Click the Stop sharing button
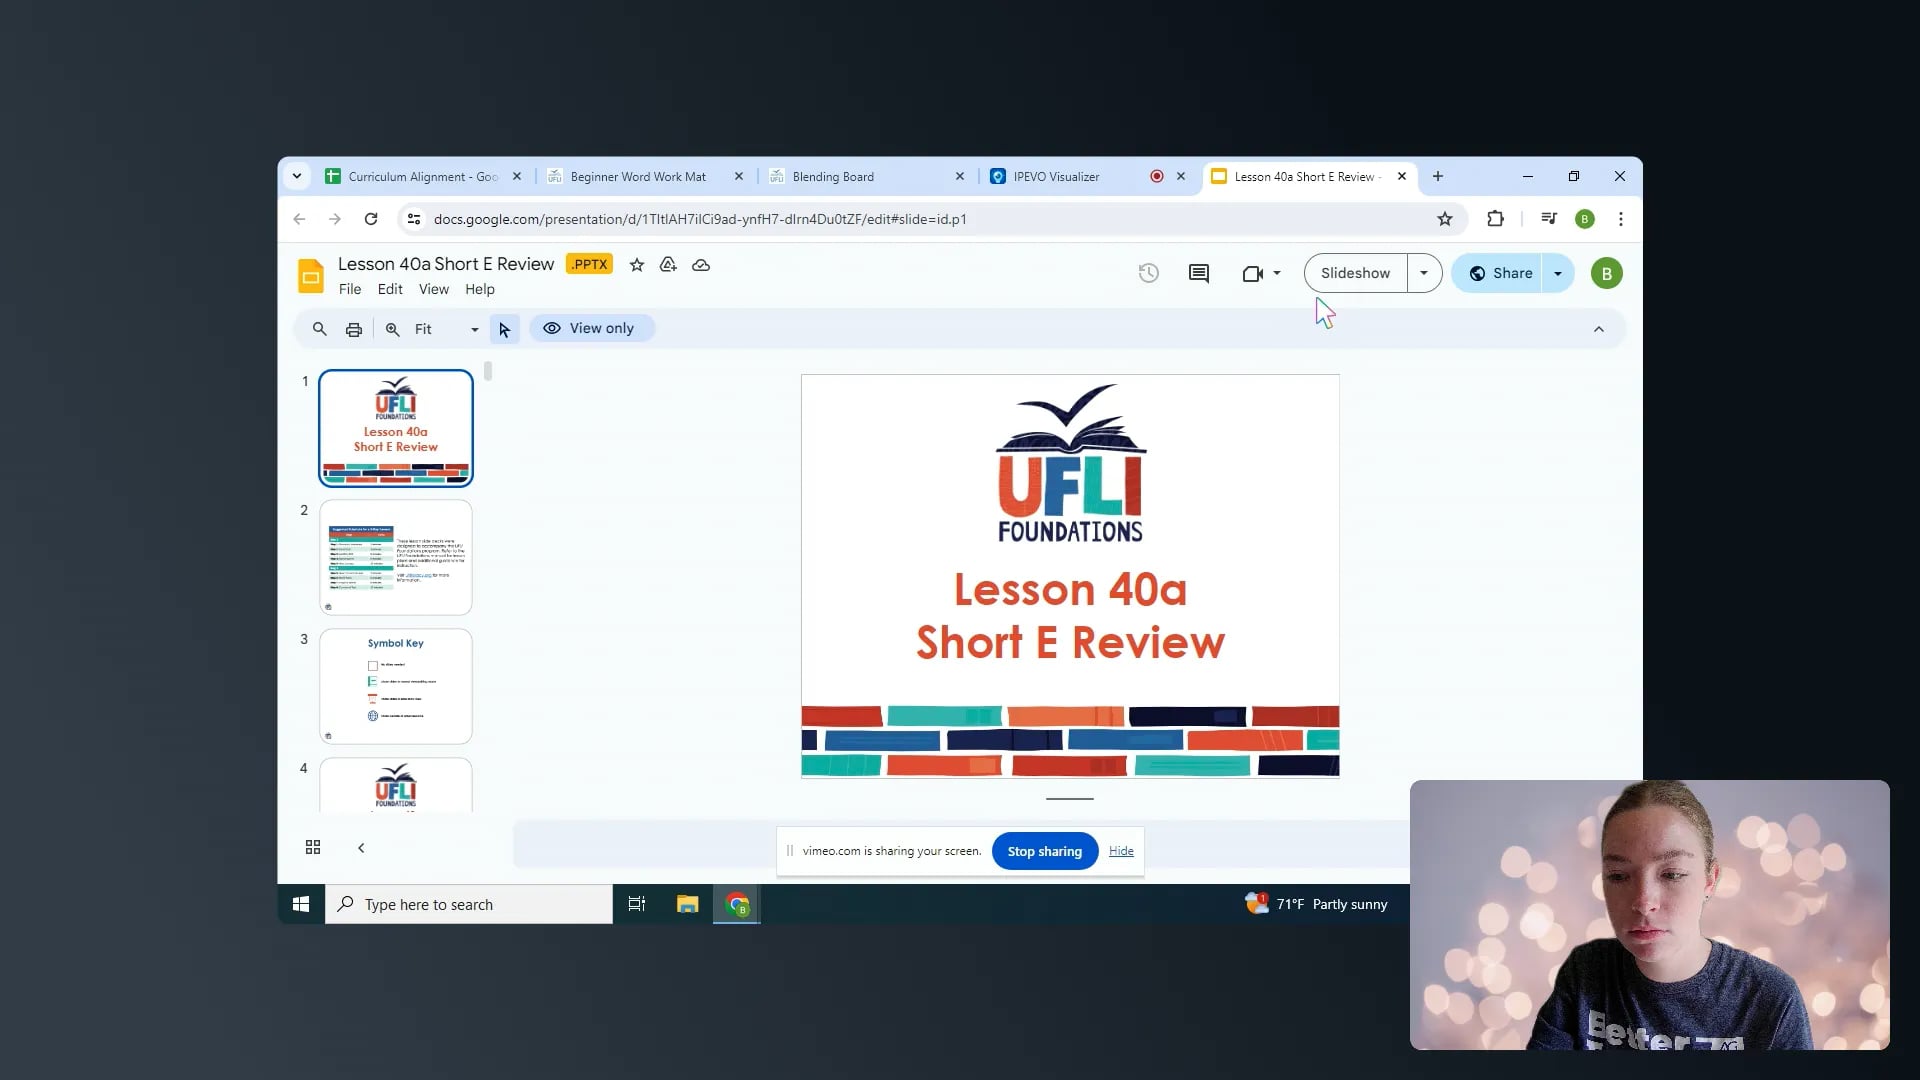 click(x=1044, y=851)
